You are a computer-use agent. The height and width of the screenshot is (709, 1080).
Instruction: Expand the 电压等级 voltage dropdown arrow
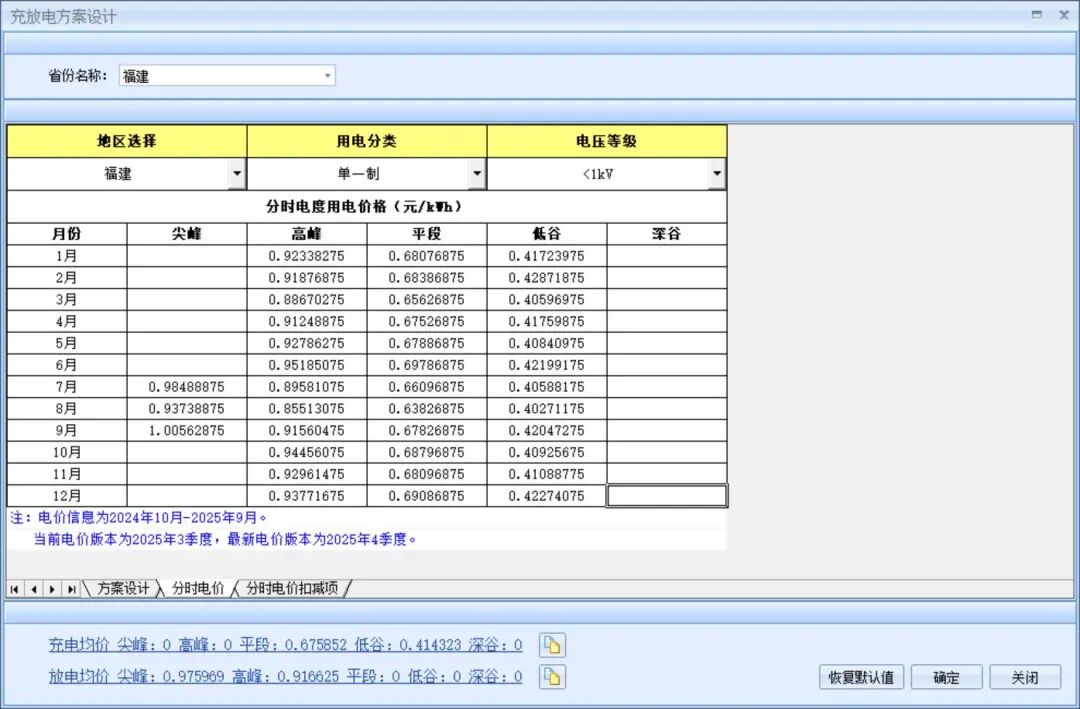(716, 174)
